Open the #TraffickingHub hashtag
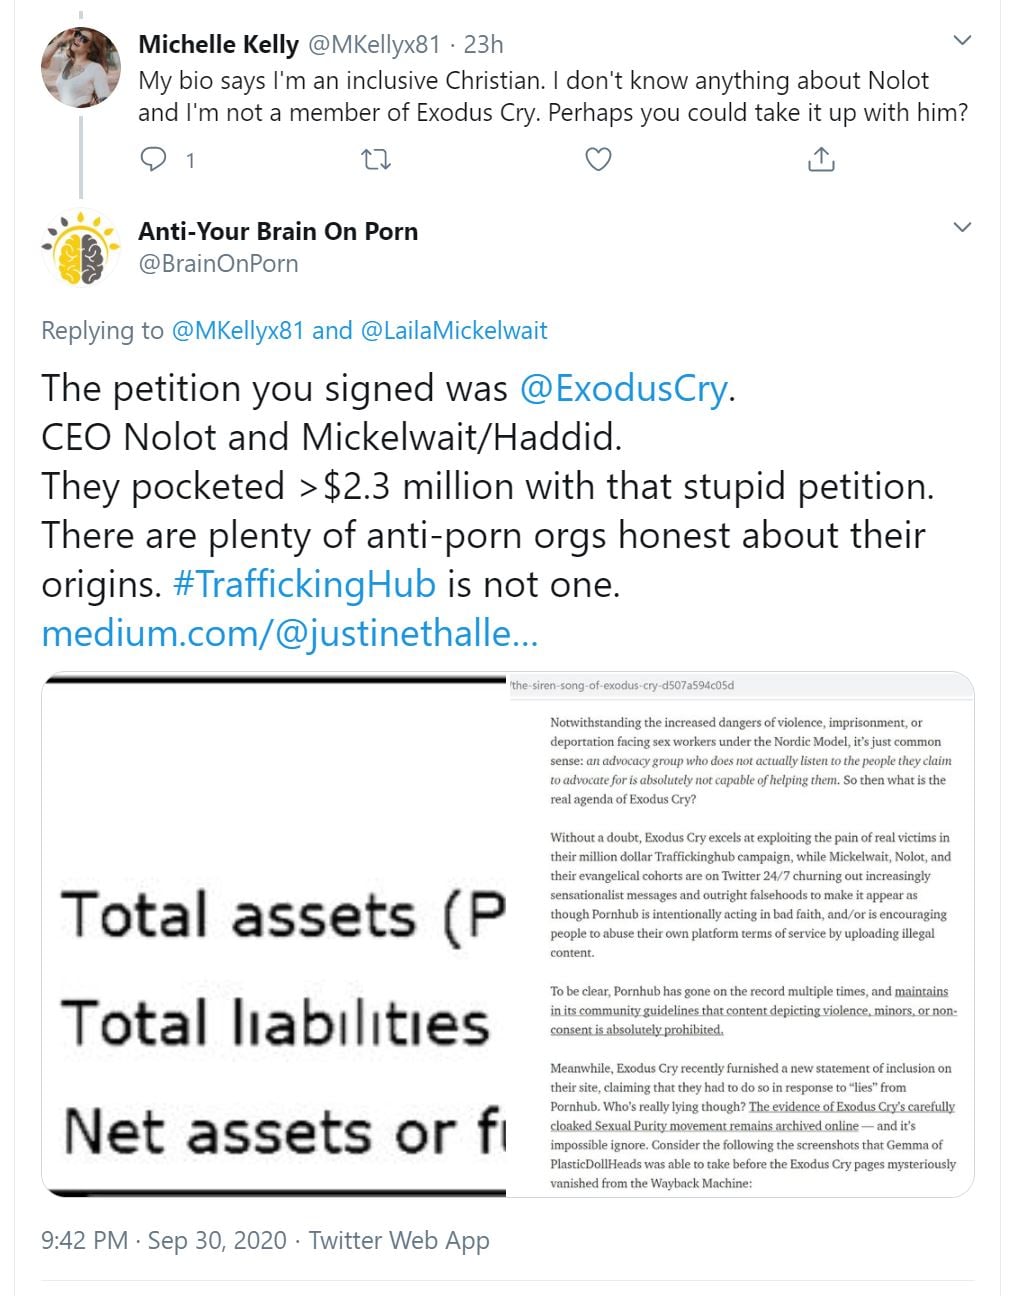 coord(305,584)
